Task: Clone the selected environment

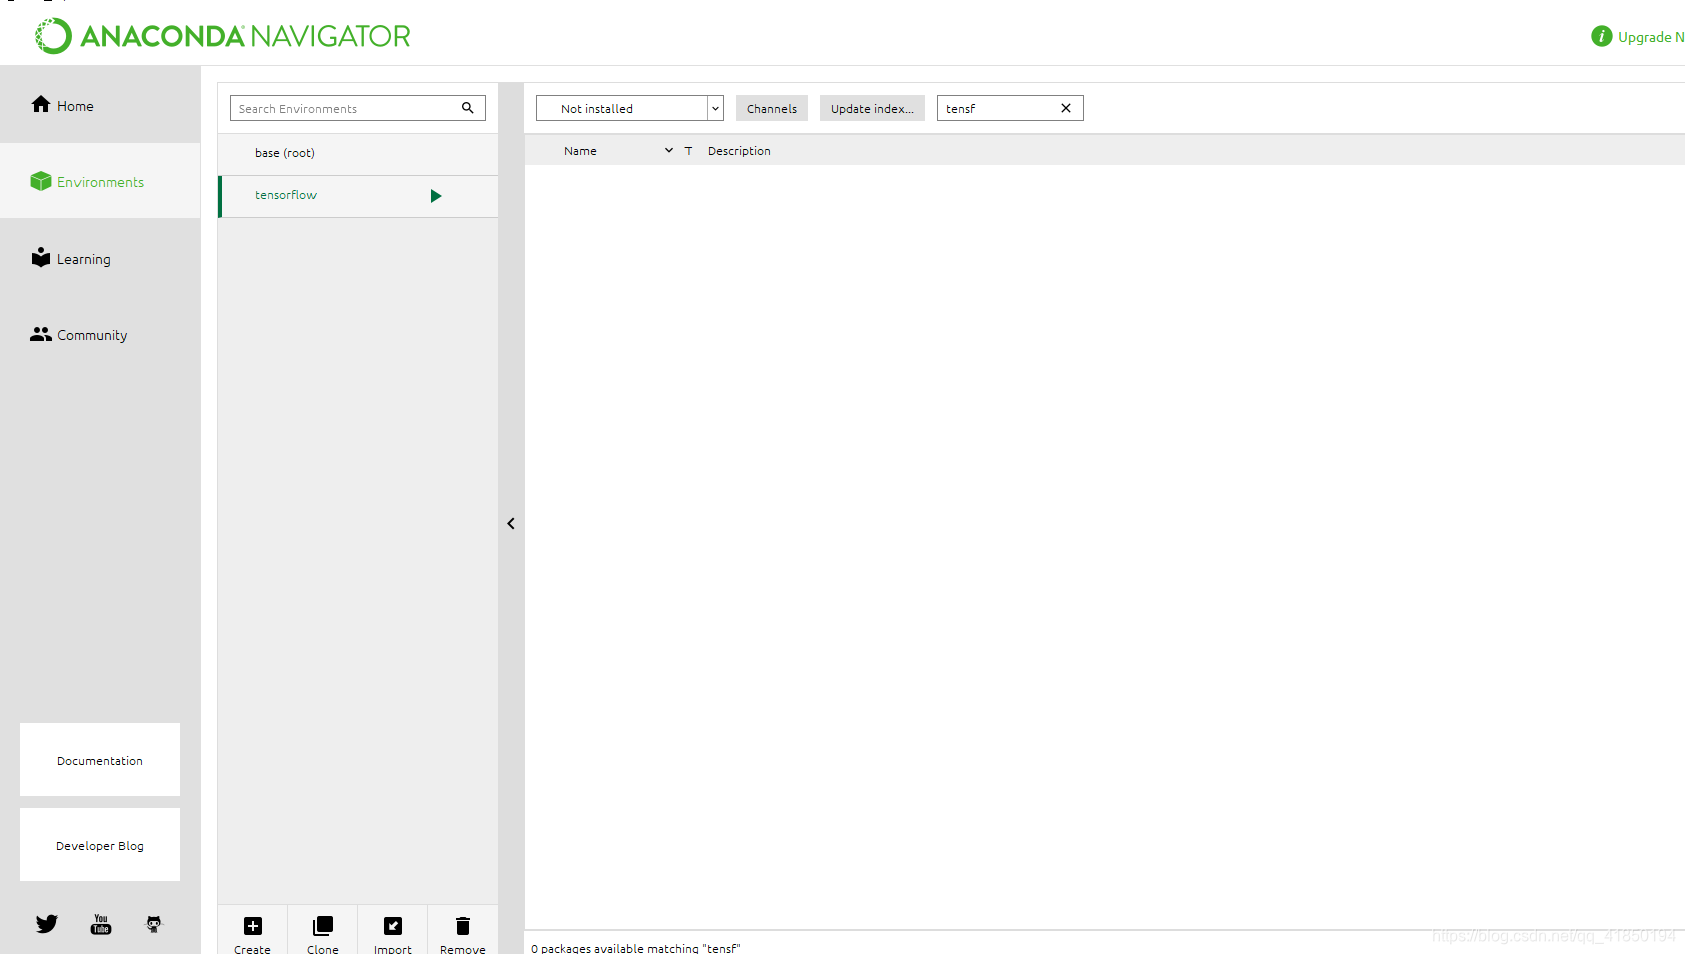Action: 323,934
